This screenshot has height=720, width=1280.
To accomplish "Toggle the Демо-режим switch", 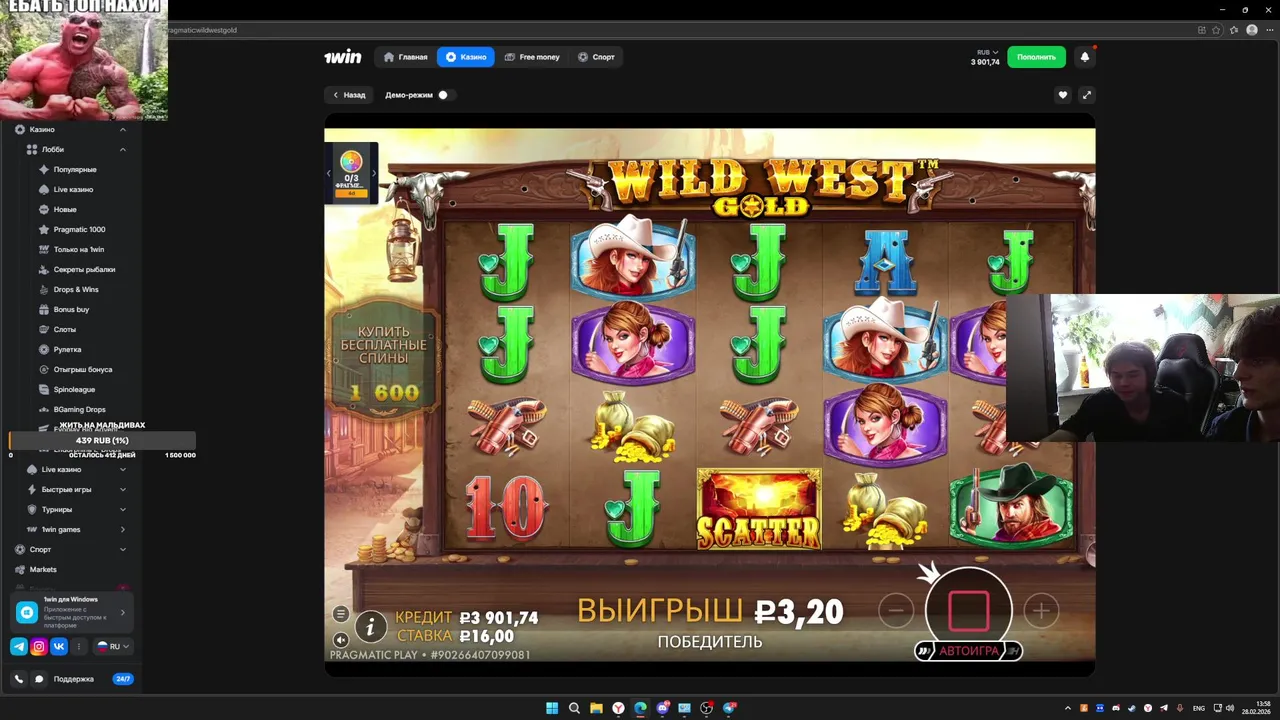I will [x=446, y=95].
